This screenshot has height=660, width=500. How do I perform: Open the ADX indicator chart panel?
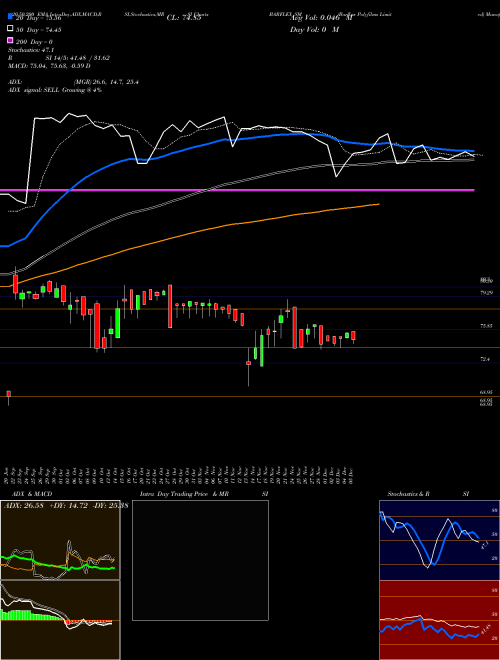point(60,540)
